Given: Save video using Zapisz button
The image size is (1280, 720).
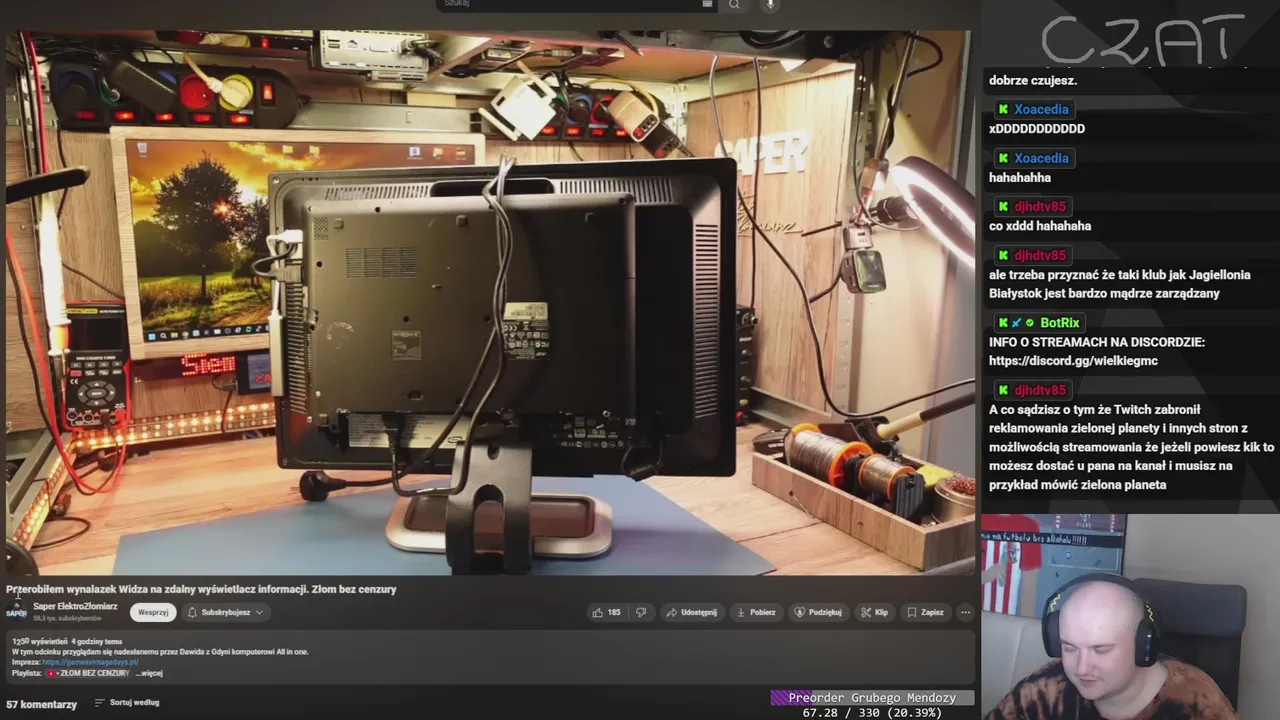Looking at the screenshot, I should [925, 612].
